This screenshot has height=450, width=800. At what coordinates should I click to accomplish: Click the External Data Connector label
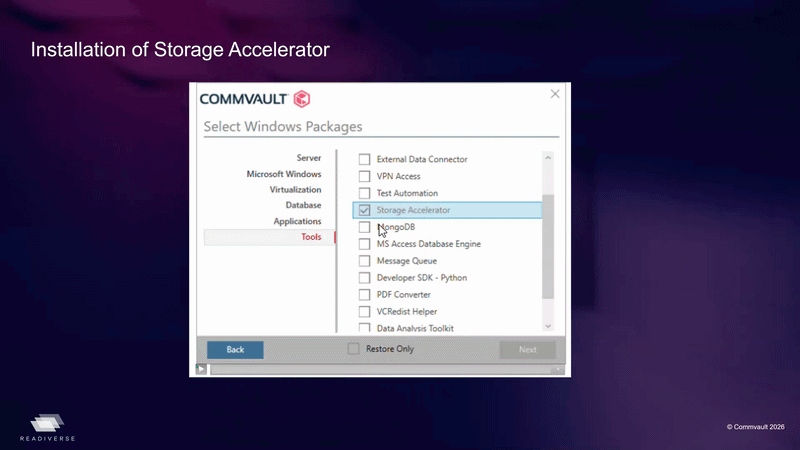click(x=422, y=159)
